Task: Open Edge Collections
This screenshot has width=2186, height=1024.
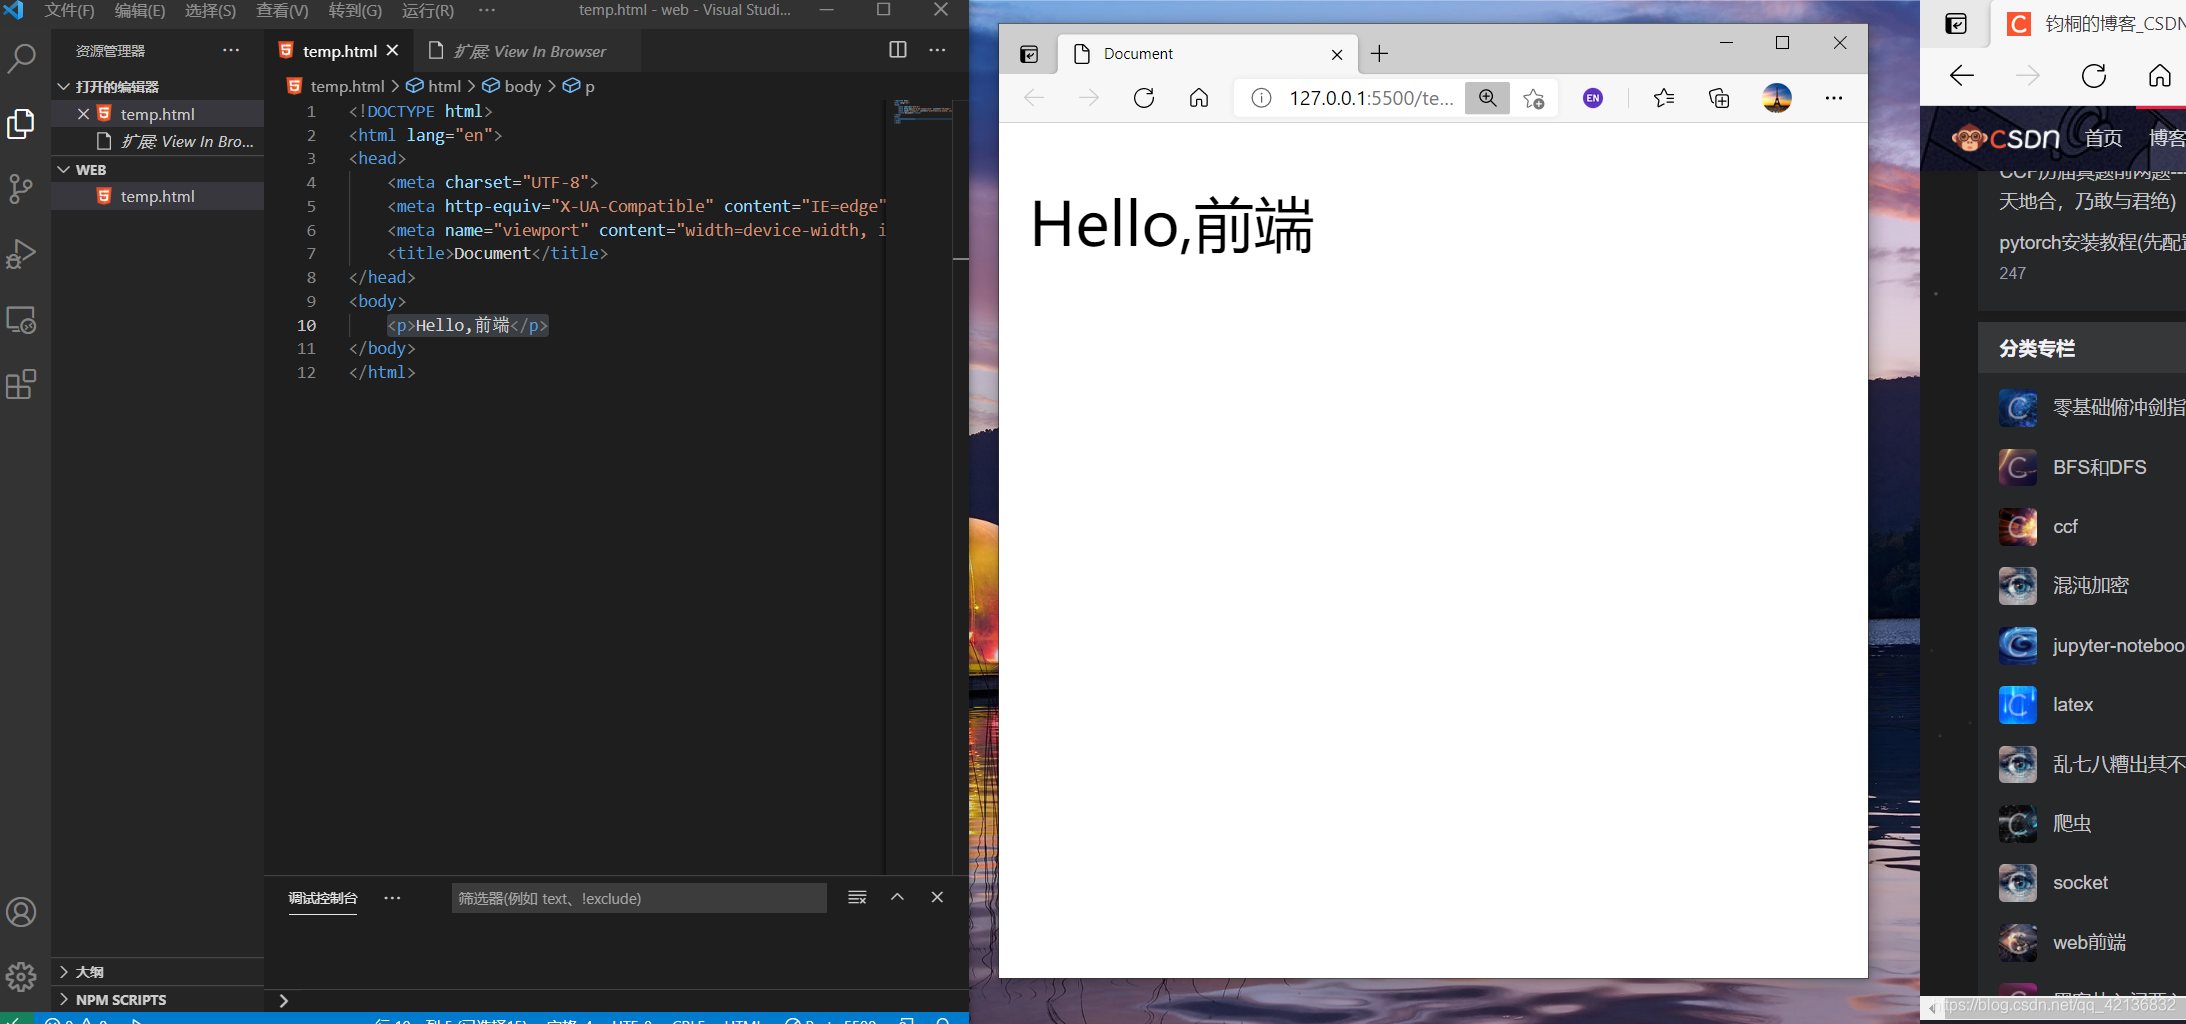Action: click(1719, 97)
